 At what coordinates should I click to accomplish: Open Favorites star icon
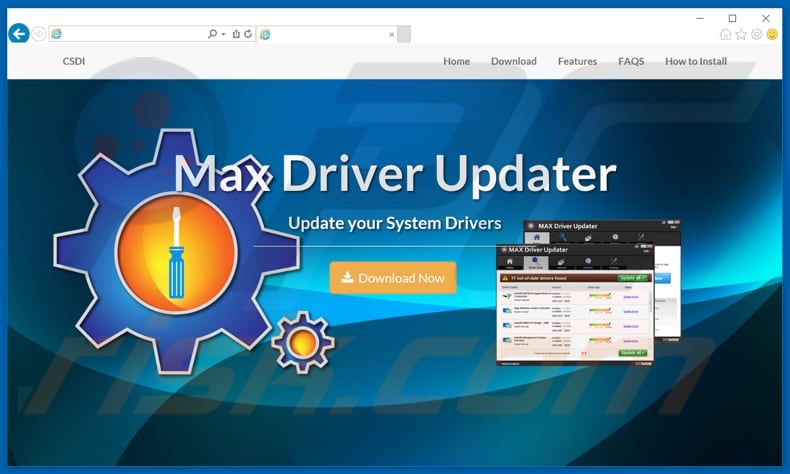tap(741, 34)
